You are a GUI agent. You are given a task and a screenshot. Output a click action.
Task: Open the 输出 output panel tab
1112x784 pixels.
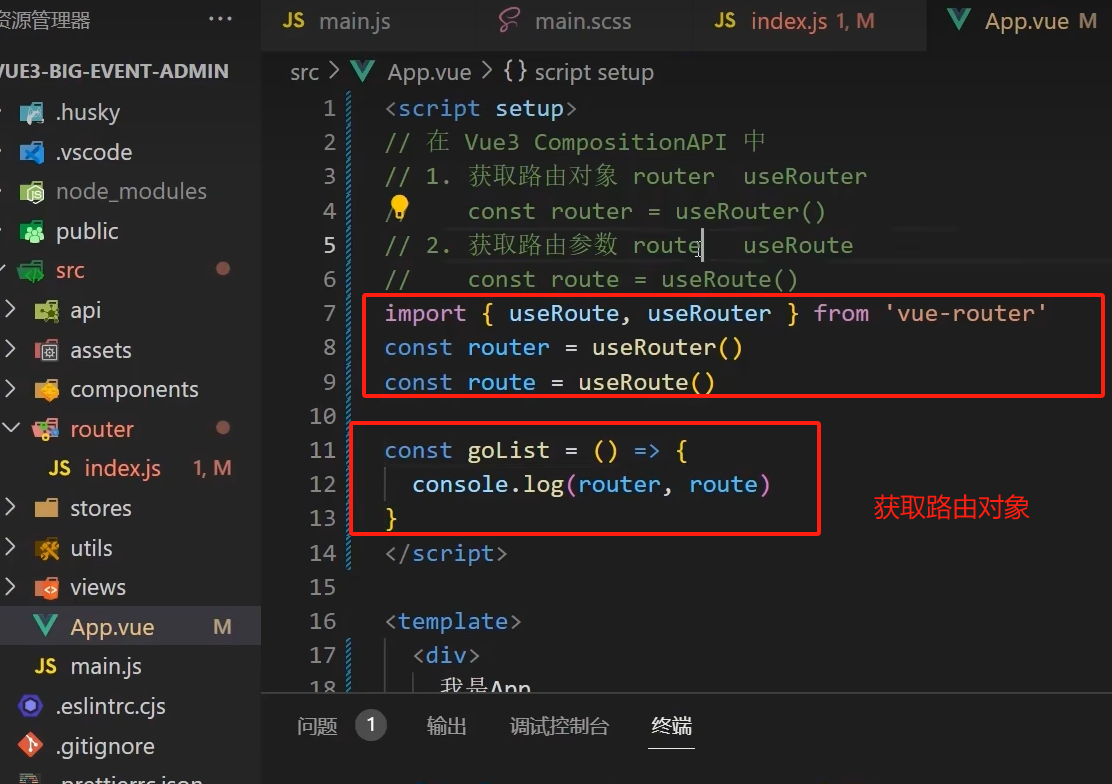[x=446, y=726]
